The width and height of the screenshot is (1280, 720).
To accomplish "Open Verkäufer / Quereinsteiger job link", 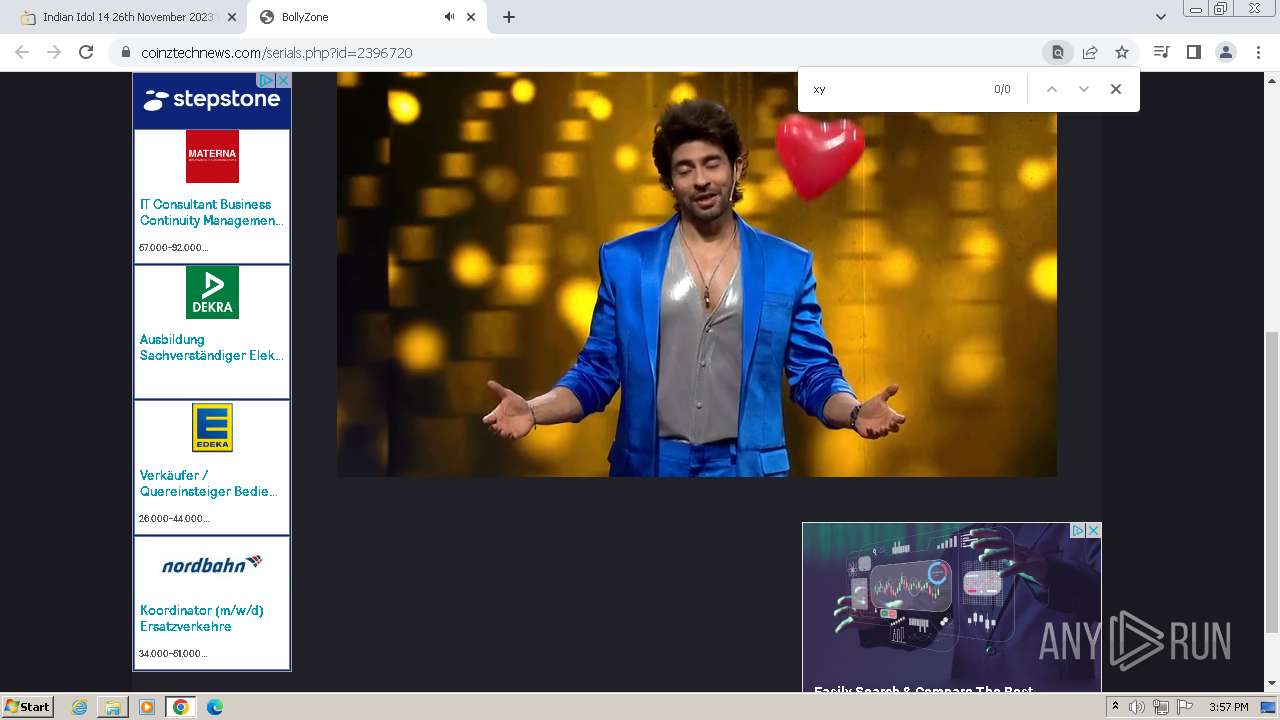I will 209,483.
